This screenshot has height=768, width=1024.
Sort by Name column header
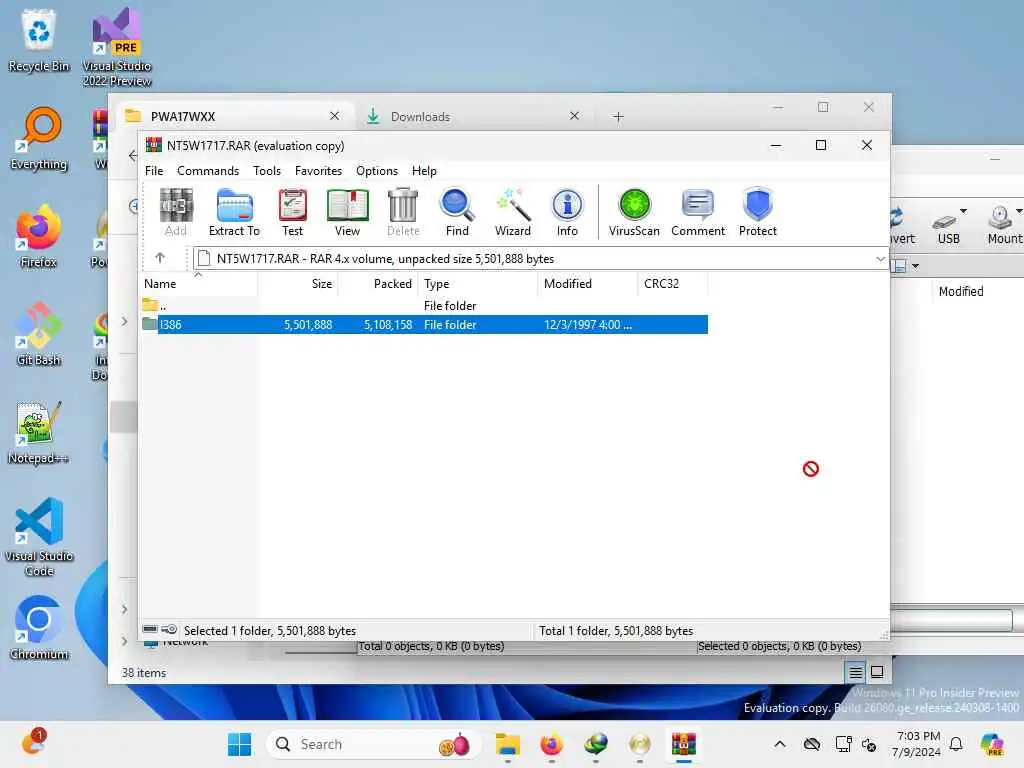199,283
